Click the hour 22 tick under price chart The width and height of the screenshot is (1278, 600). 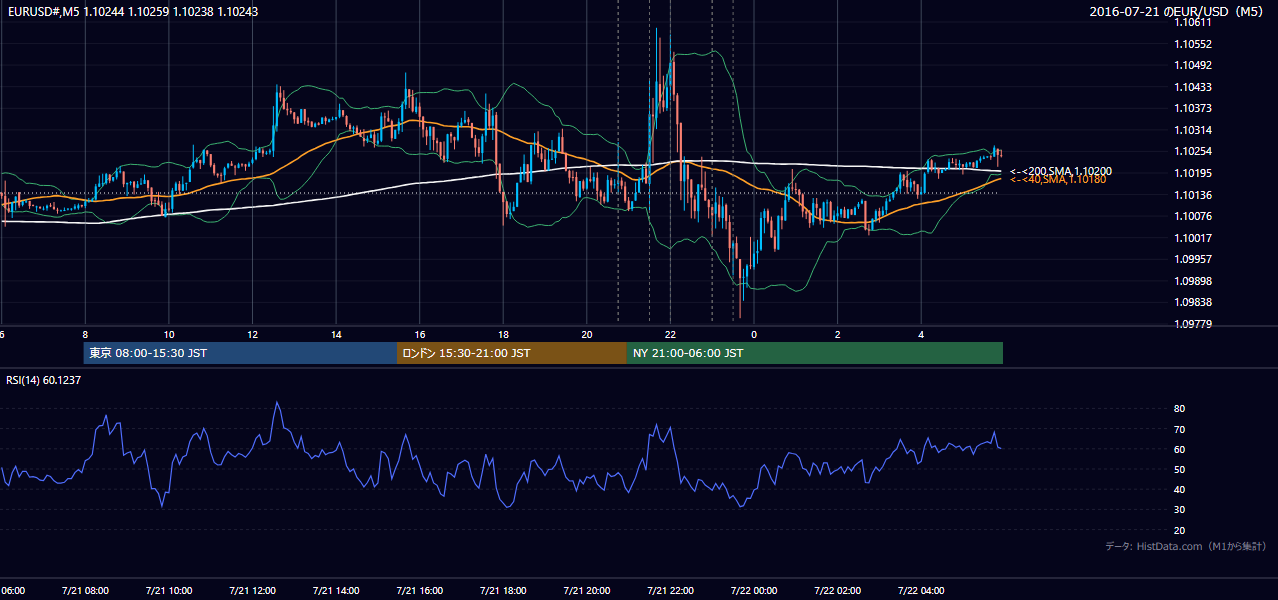coord(670,334)
